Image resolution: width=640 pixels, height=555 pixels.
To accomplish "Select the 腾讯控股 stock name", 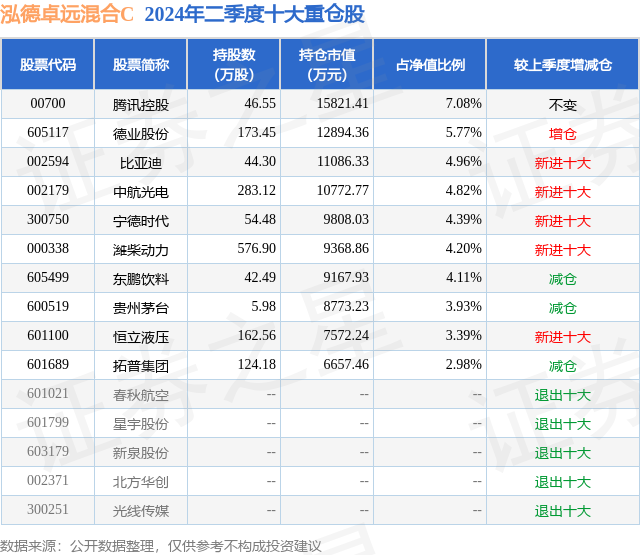I will pos(141,105).
